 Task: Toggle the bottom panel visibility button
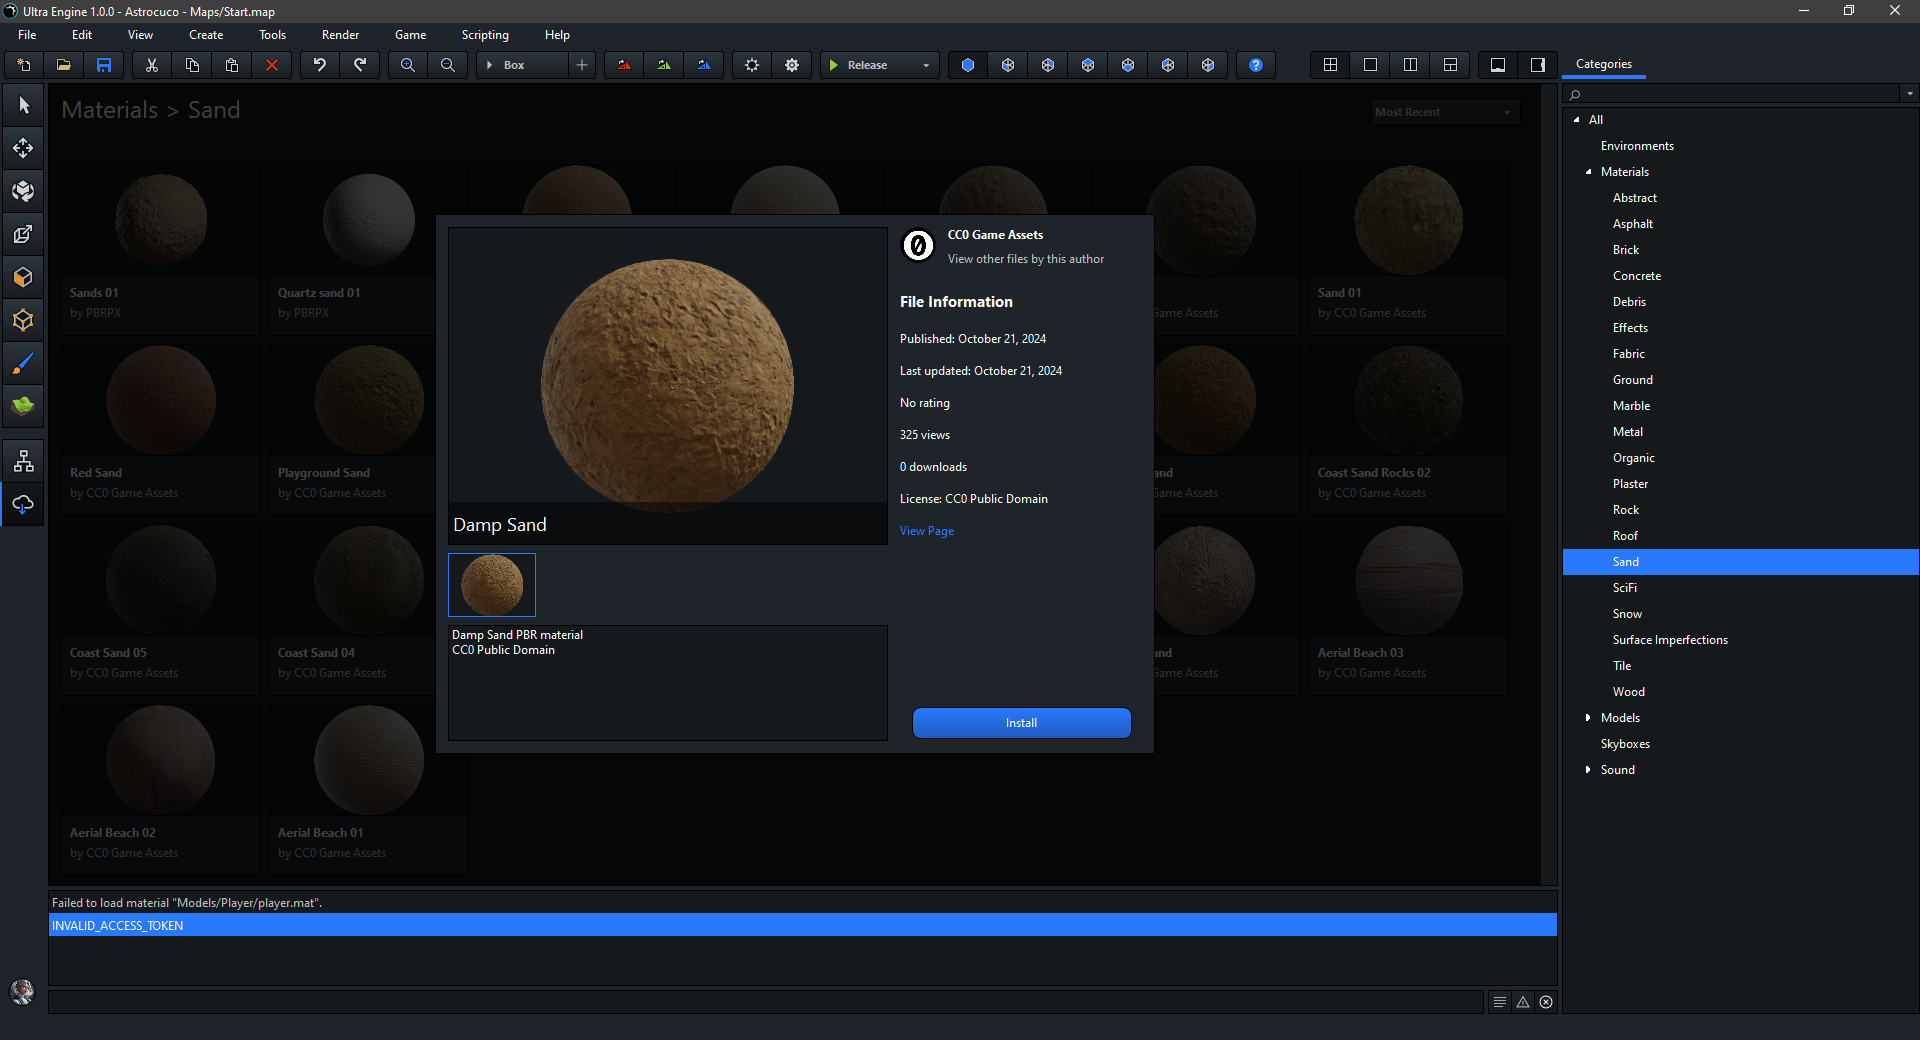1498,65
